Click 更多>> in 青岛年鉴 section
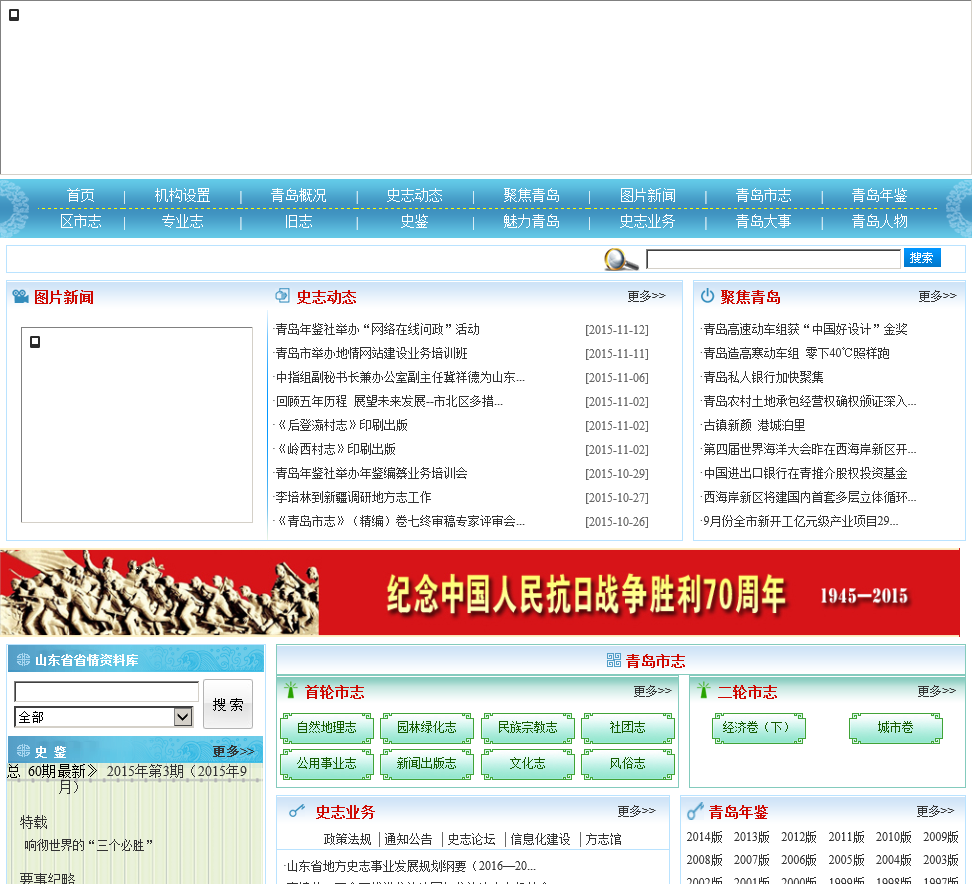This screenshot has width=972, height=884. (935, 811)
